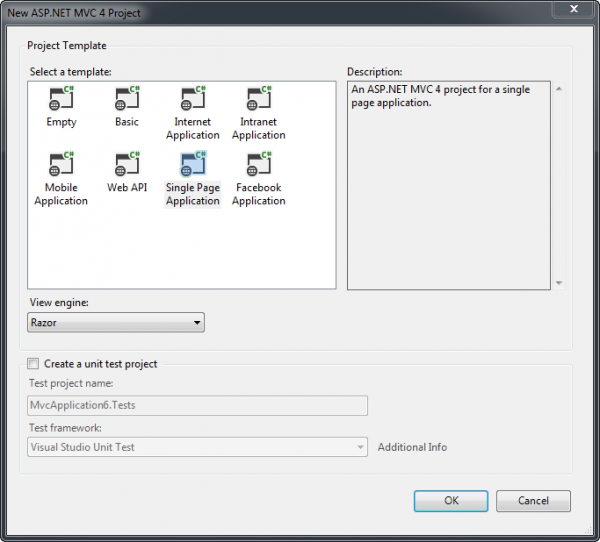Click the 'Facebook Application' label text
The height and width of the screenshot is (542, 600).
pos(259,194)
